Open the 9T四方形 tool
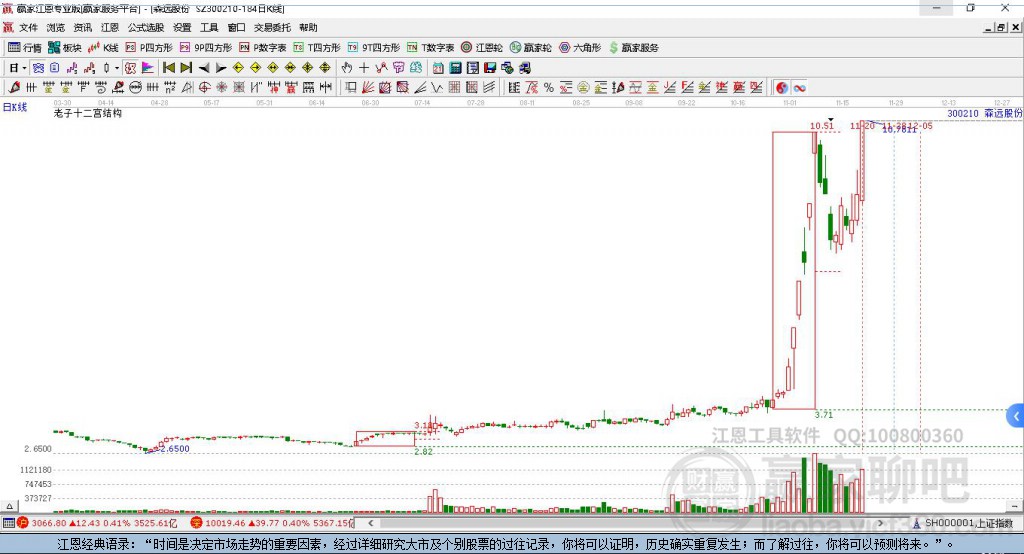 374,48
